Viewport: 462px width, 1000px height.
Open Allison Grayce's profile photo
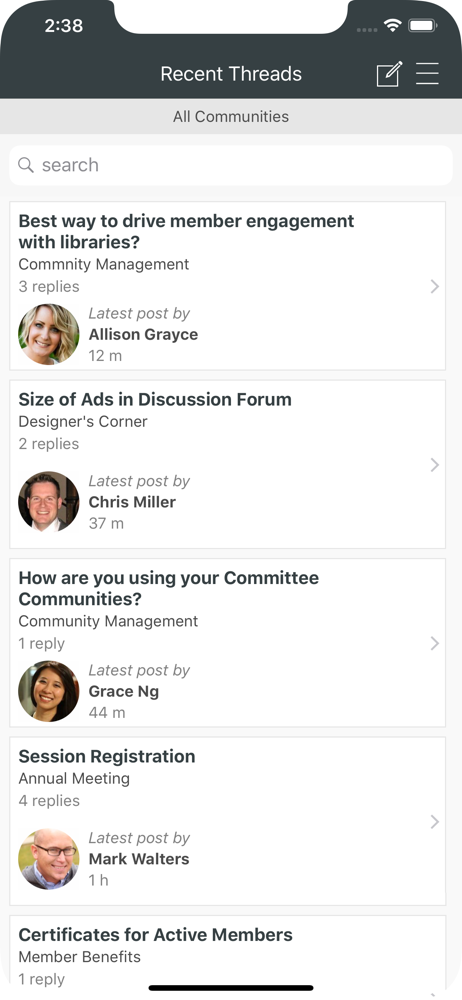tap(48, 334)
